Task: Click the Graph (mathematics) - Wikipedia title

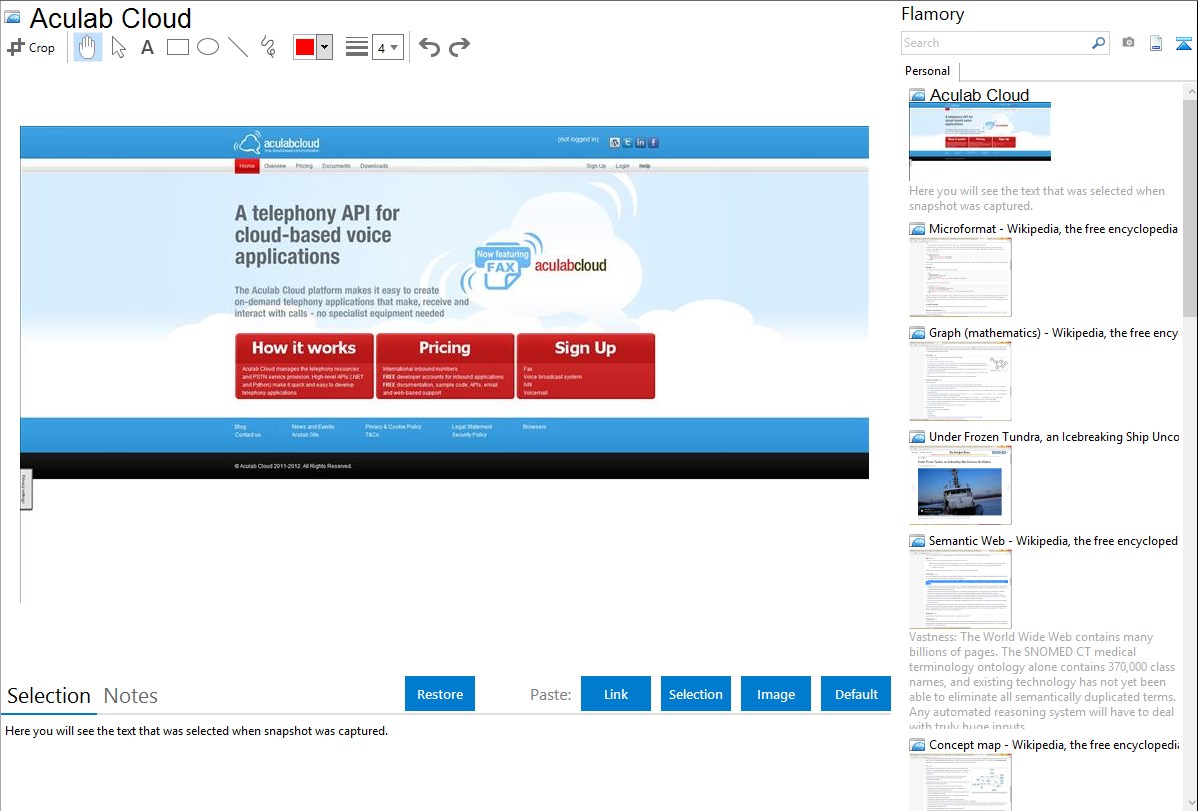Action: click(1053, 333)
